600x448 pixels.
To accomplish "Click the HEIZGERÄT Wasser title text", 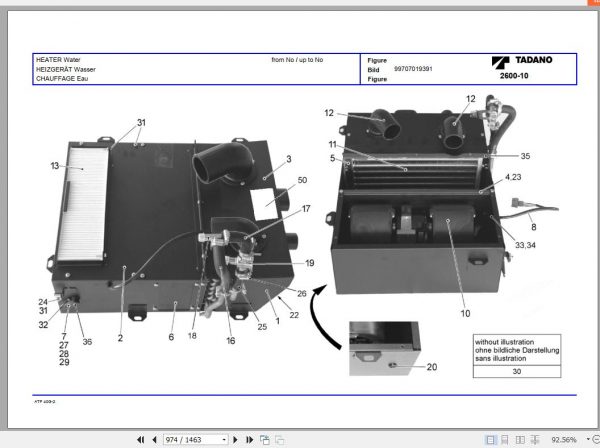I will pyautogui.click(x=66, y=69).
